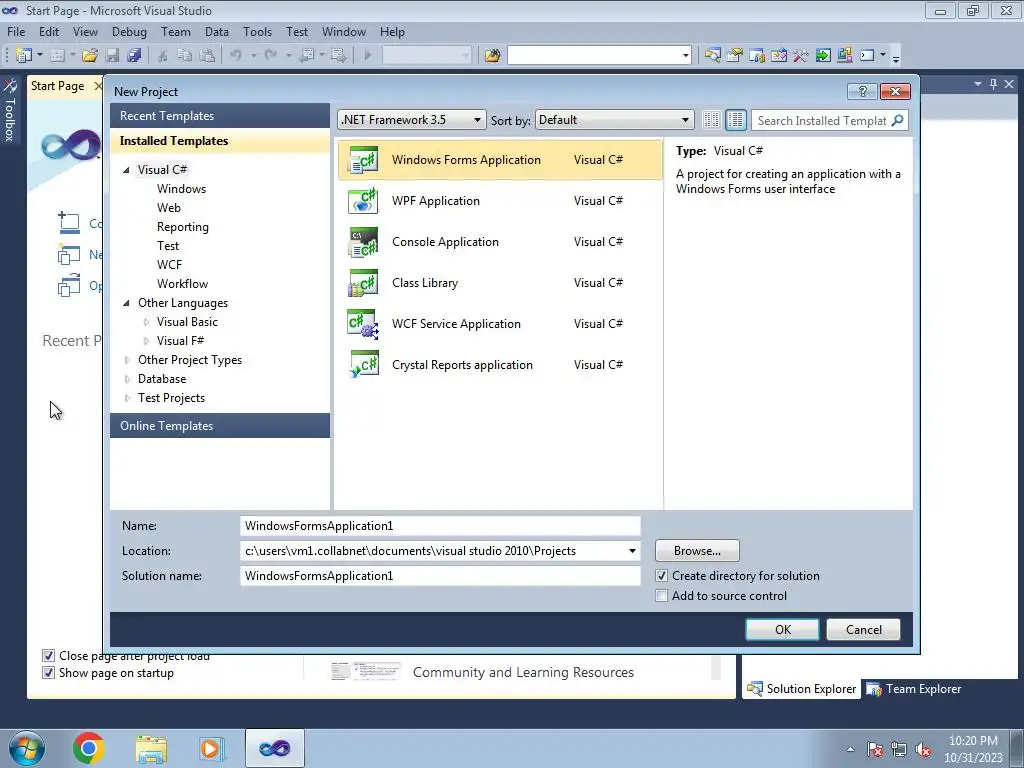Open the Debug menu
This screenshot has height=768, width=1024.
[129, 31]
